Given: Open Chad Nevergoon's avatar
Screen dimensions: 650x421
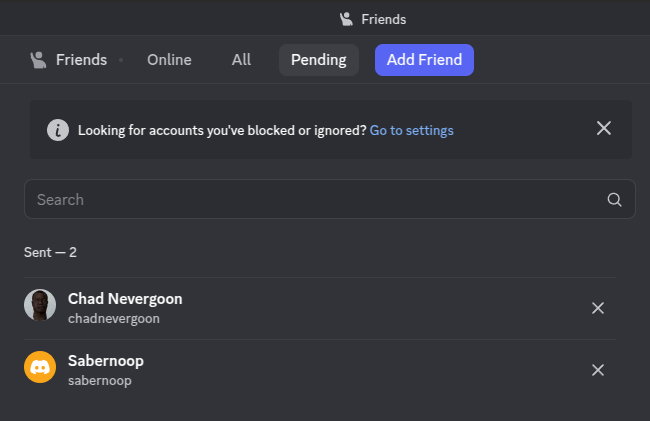Looking at the screenshot, I should (x=40, y=305).
